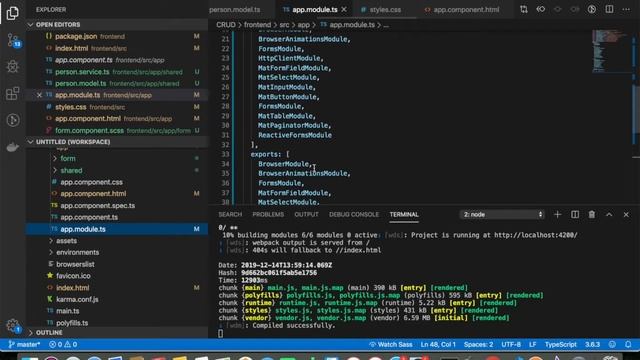Click the notifications bell in status bar
This screenshot has width=640, height=360.
(628, 344)
